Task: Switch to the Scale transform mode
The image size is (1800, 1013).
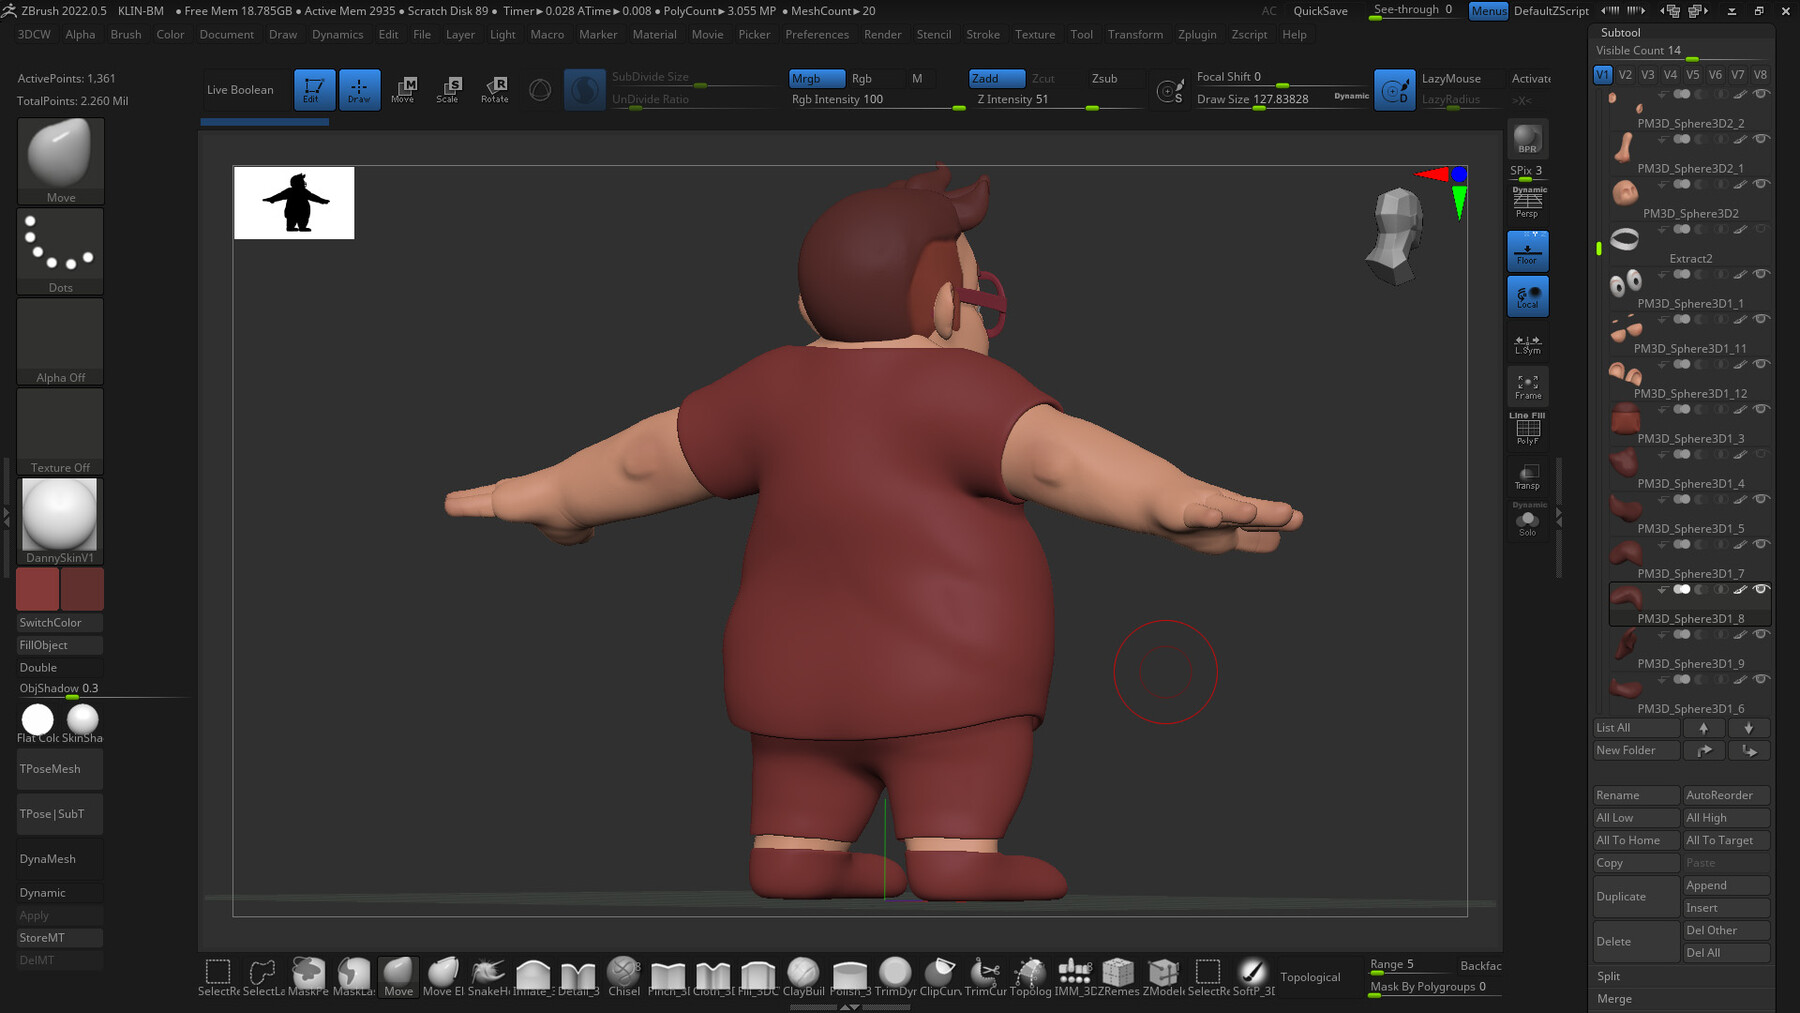Action: pyautogui.click(x=448, y=89)
